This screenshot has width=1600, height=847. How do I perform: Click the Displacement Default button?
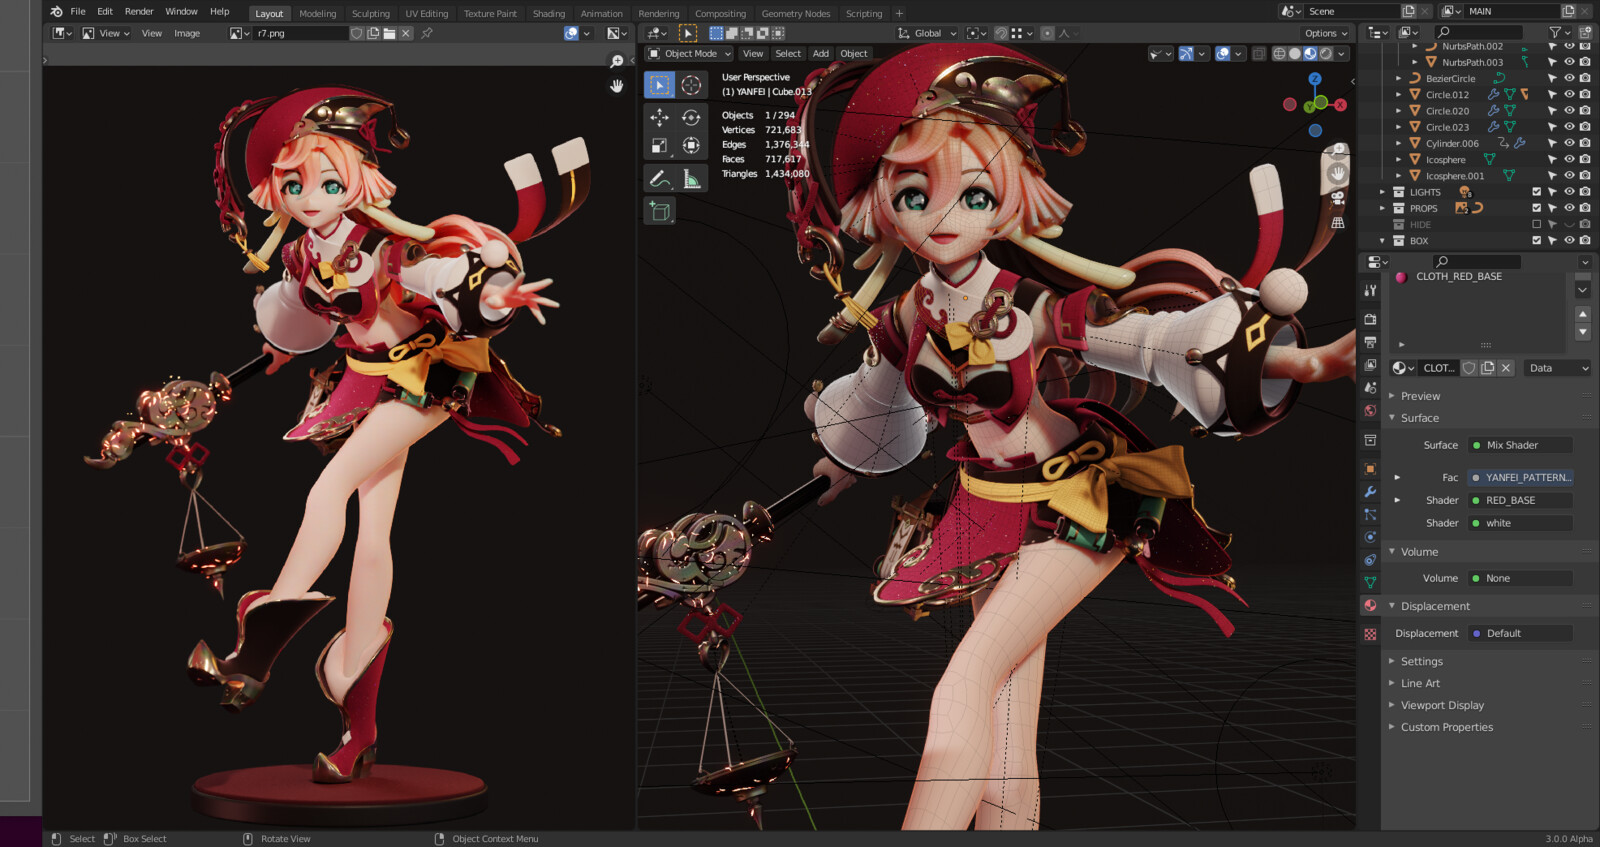(1520, 633)
